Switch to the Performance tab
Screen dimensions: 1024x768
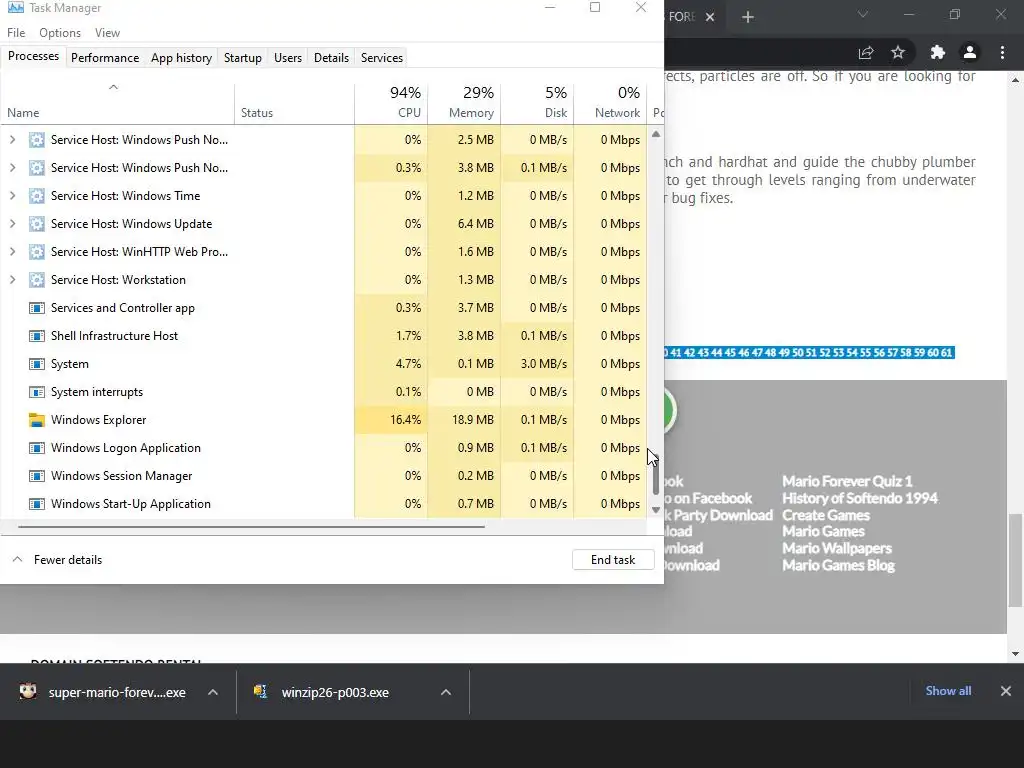tap(105, 57)
